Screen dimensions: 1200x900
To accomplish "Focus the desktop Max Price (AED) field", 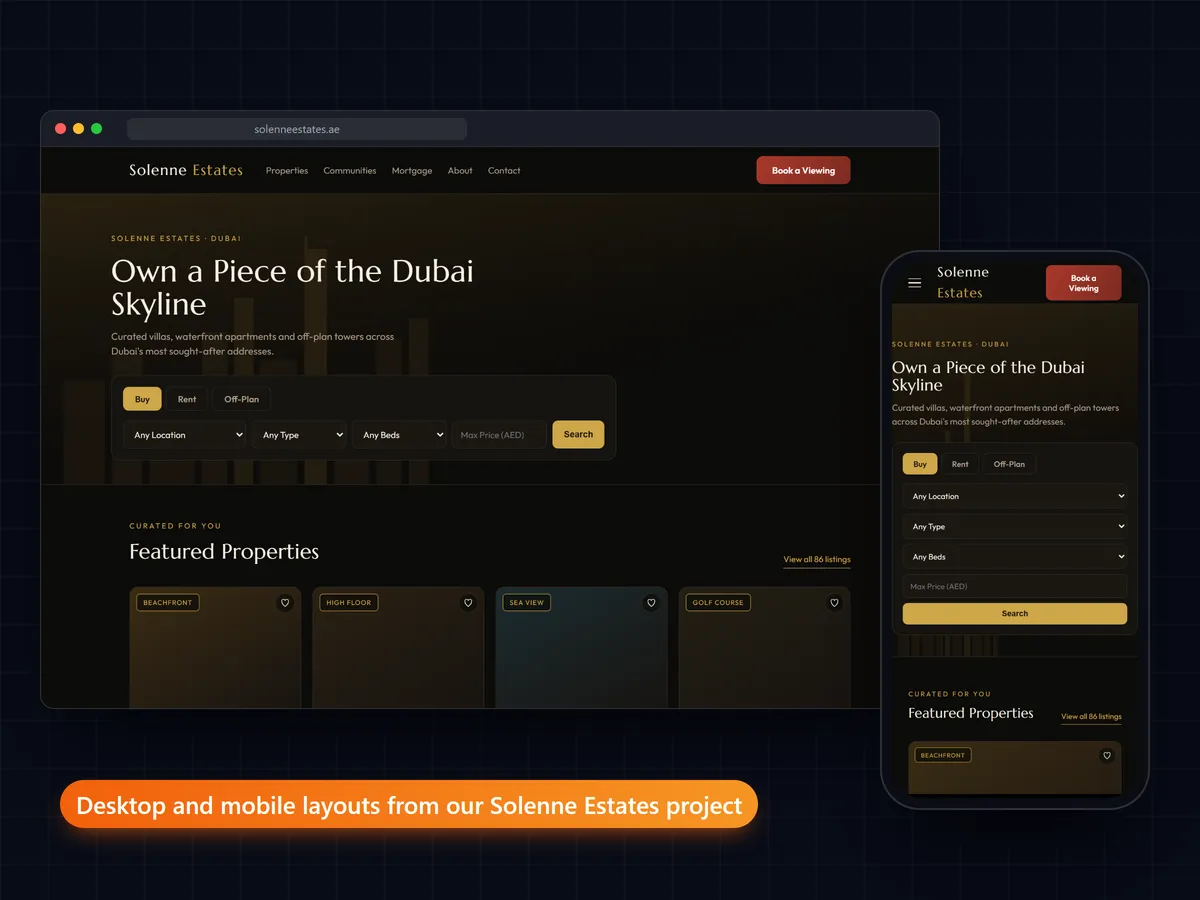I will point(499,435).
